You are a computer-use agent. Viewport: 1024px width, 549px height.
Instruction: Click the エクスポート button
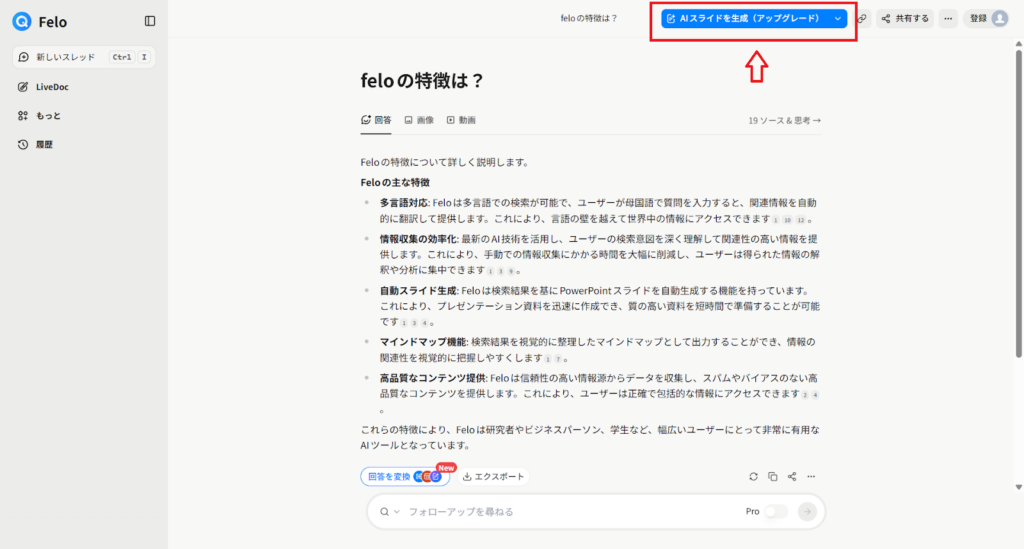click(x=493, y=477)
